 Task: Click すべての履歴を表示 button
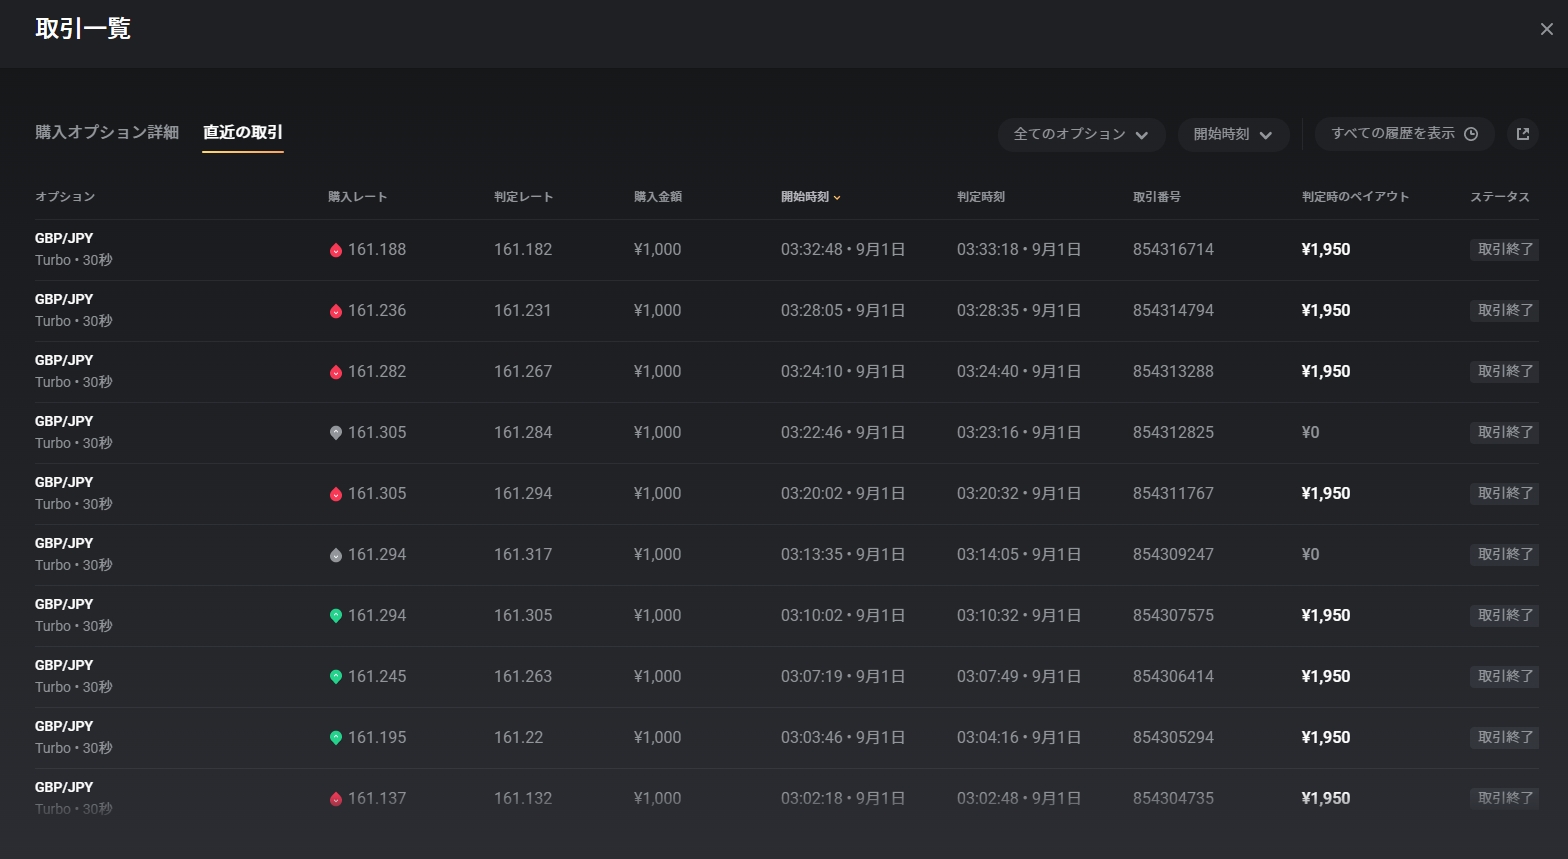1403,134
